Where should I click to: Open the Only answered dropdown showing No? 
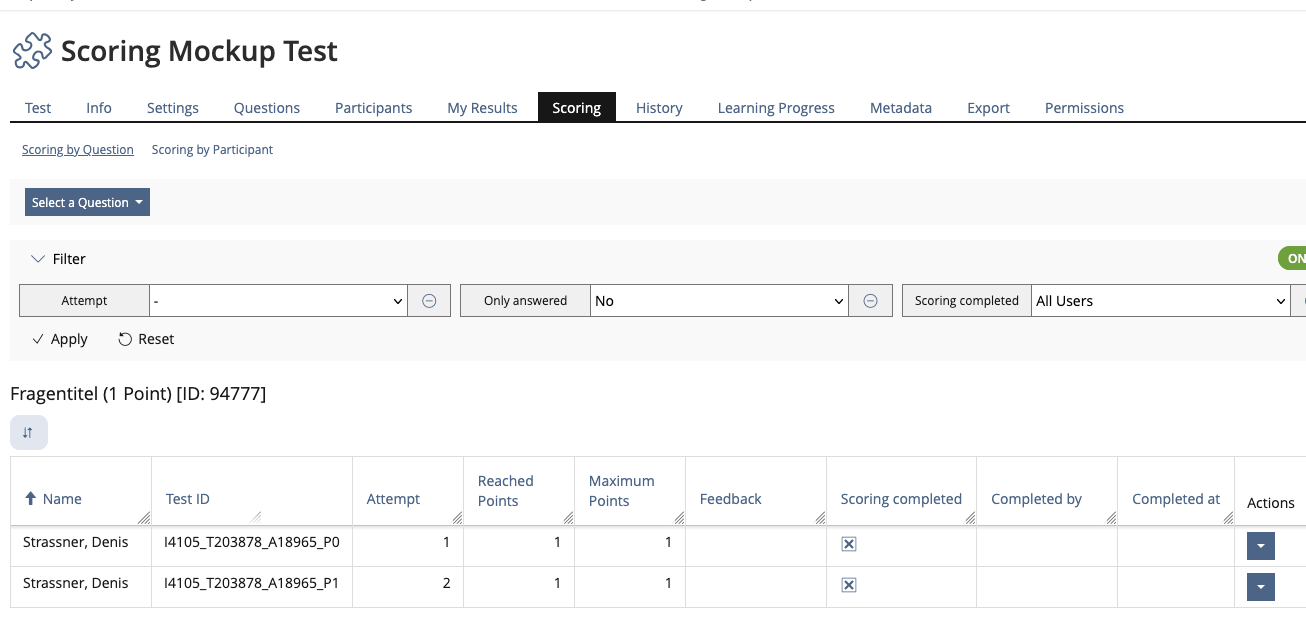(718, 300)
